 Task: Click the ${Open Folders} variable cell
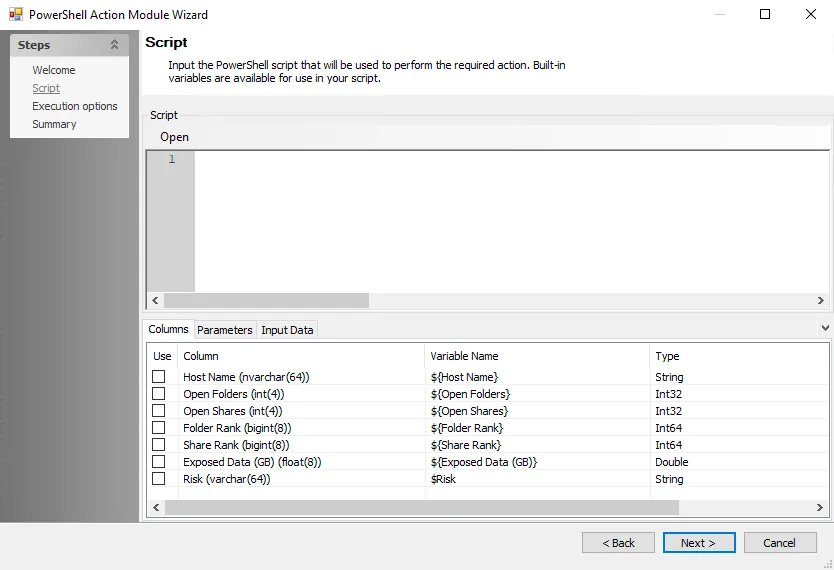pyautogui.click(x=537, y=394)
